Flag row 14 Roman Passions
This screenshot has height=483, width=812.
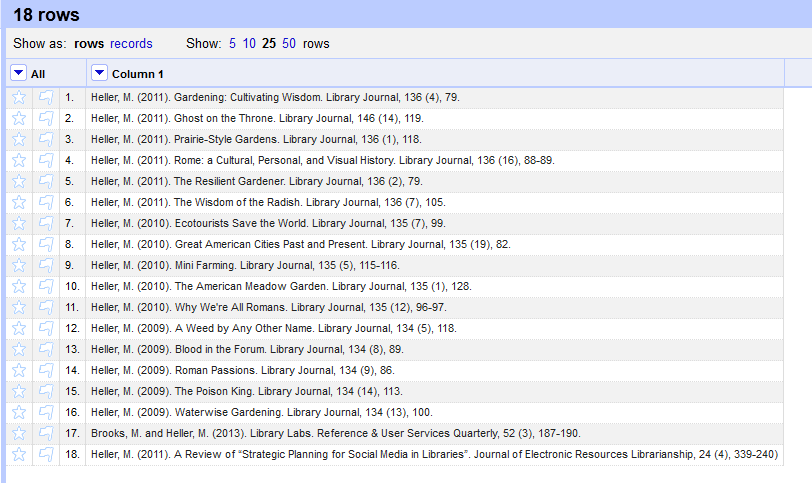click(46, 371)
